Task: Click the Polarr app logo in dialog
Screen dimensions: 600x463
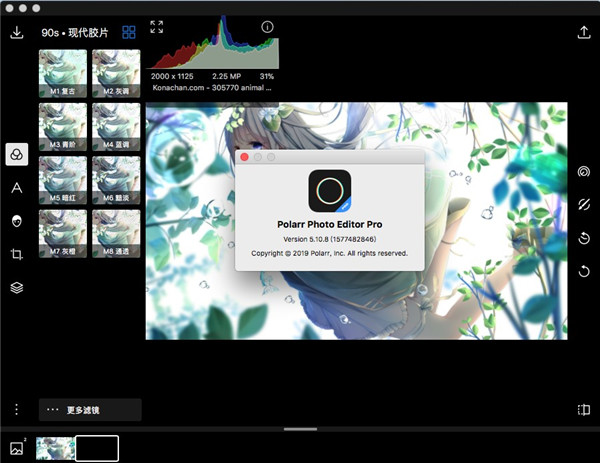Action: (x=330, y=191)
